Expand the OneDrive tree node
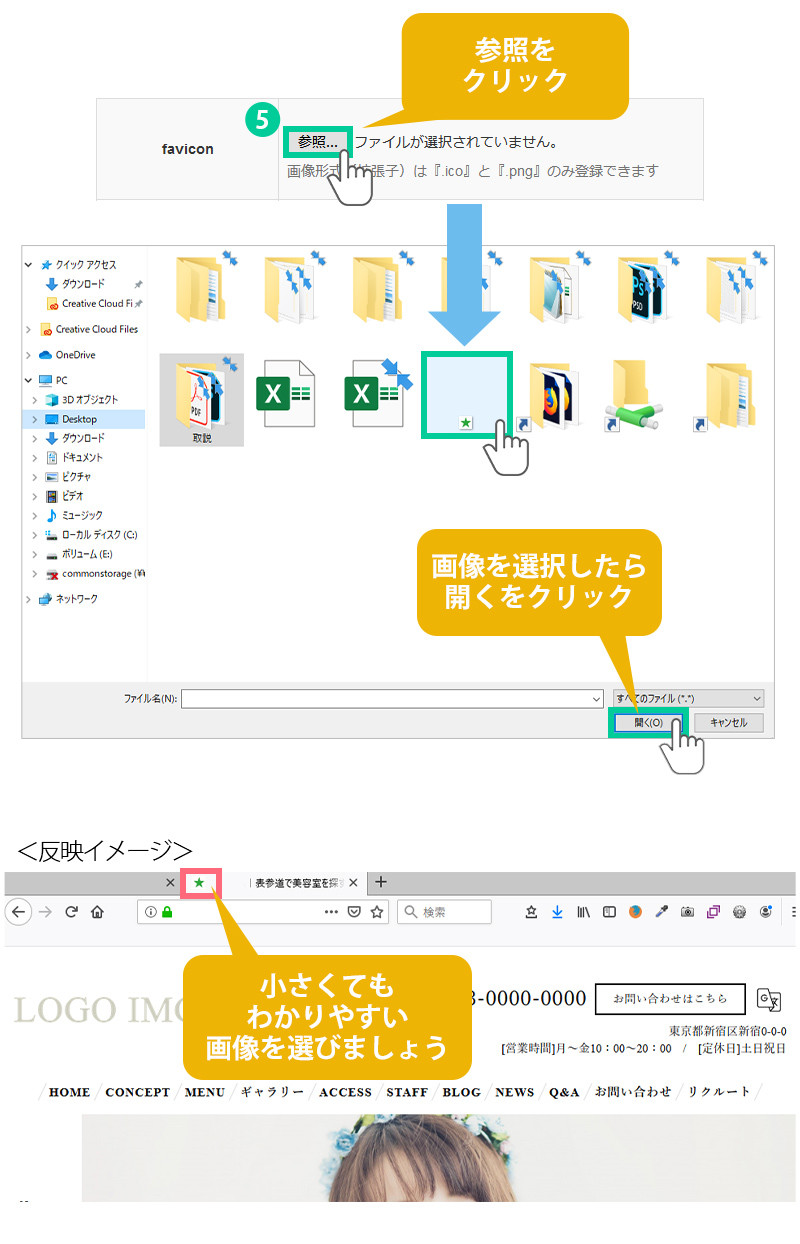 (29, 355)
